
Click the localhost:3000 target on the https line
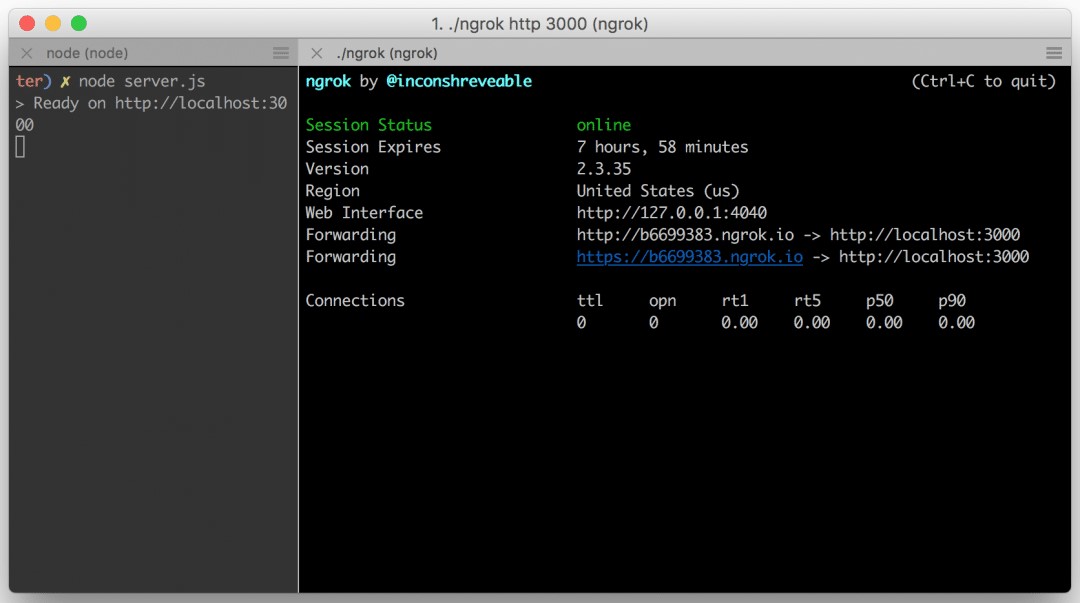click(x=933, y=257)
